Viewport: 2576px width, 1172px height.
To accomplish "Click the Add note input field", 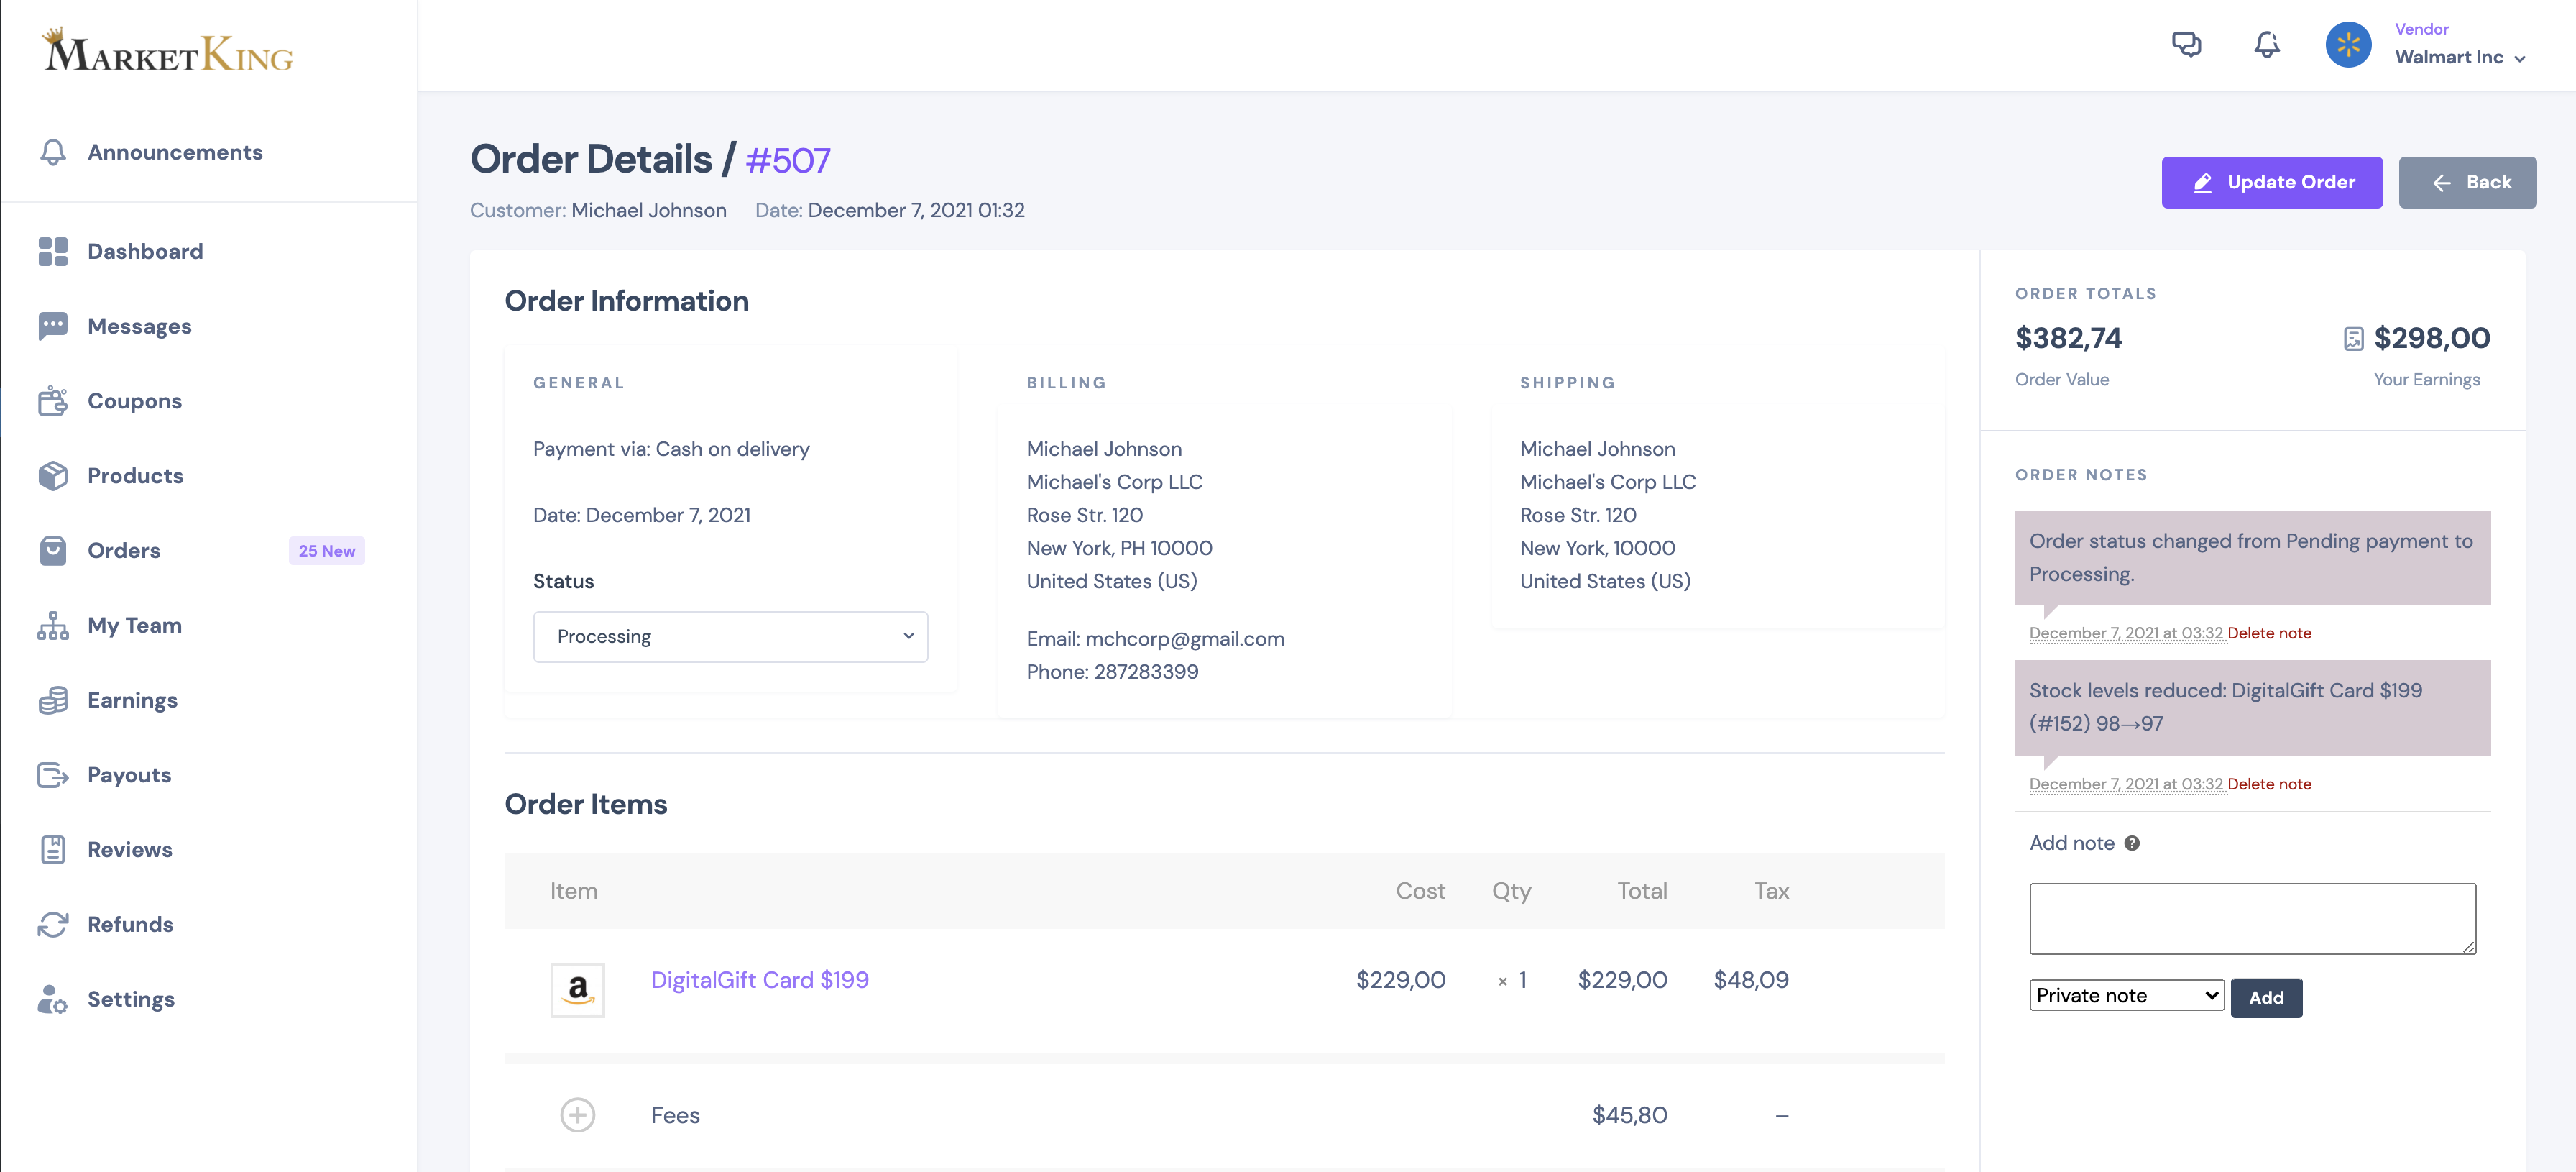I will (2253, 915).
